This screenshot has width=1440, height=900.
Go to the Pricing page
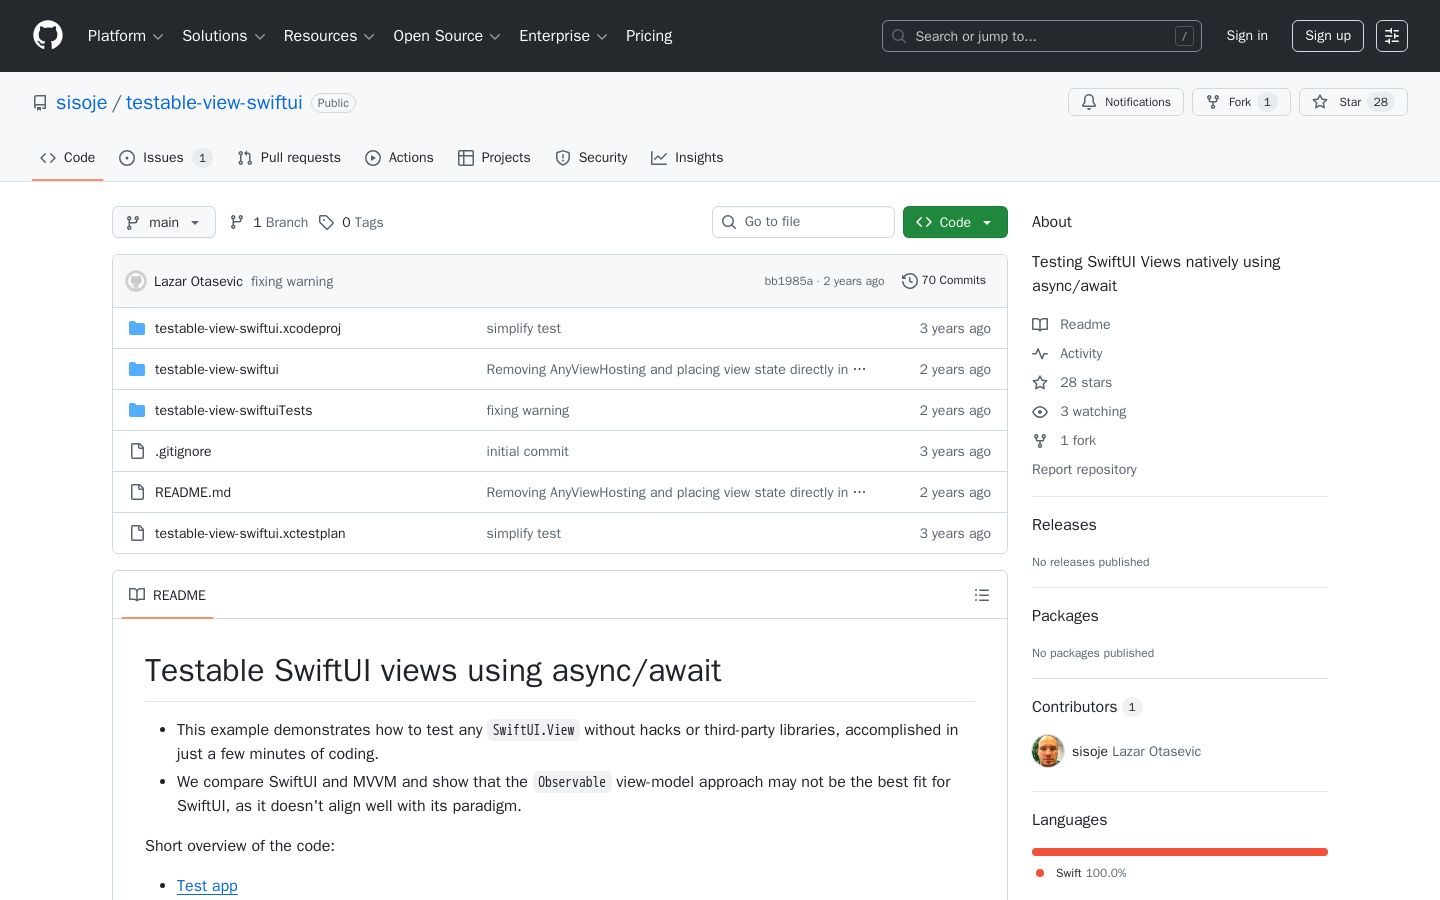click(x=649, y=36)
